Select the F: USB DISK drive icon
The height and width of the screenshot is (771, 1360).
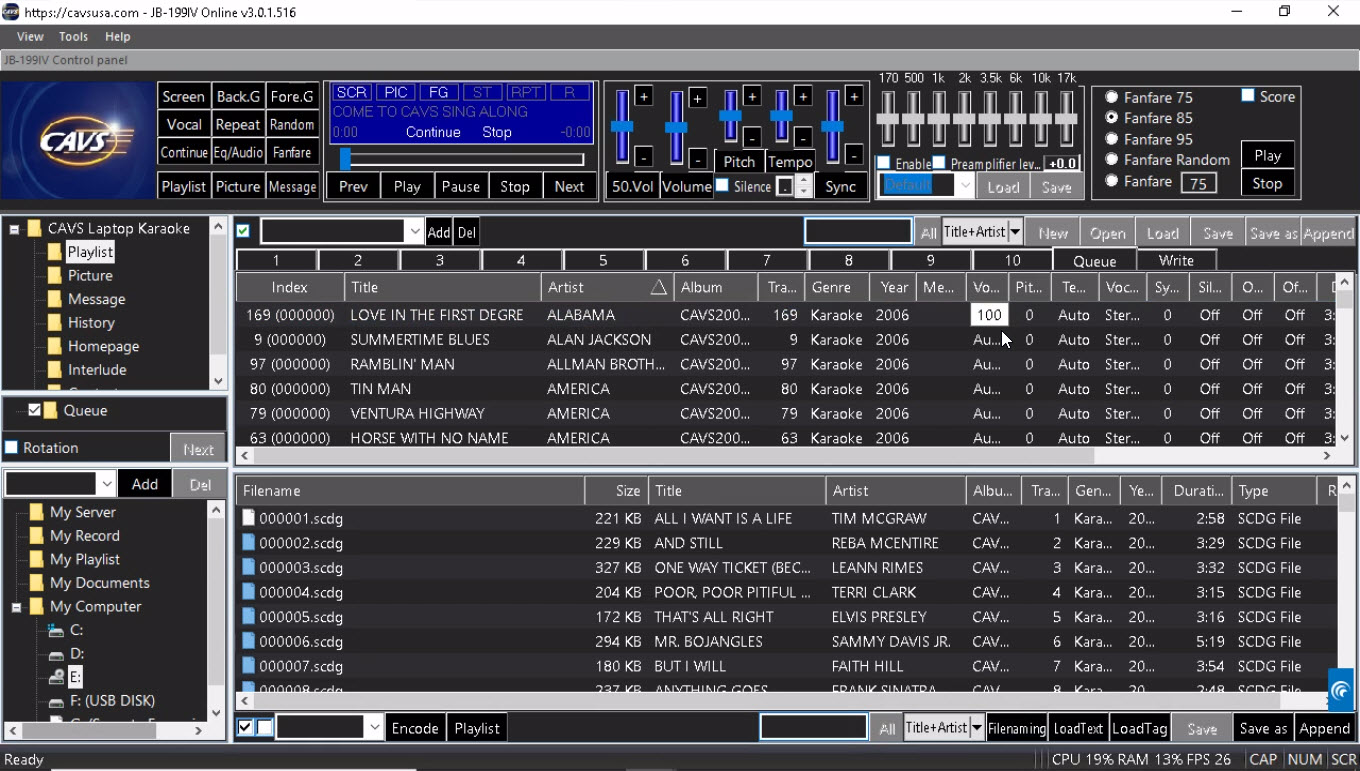[x=56, y=701]
